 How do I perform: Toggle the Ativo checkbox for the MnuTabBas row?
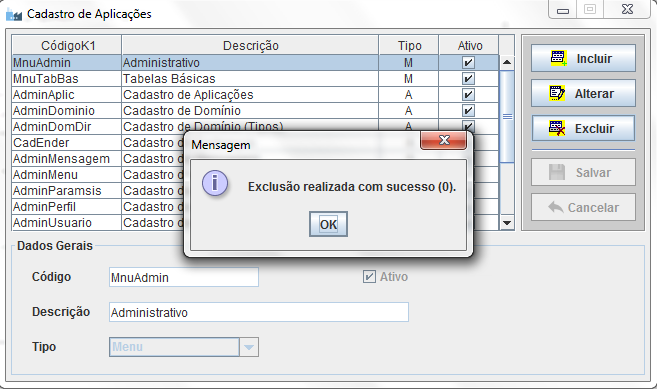pos(468,79)
